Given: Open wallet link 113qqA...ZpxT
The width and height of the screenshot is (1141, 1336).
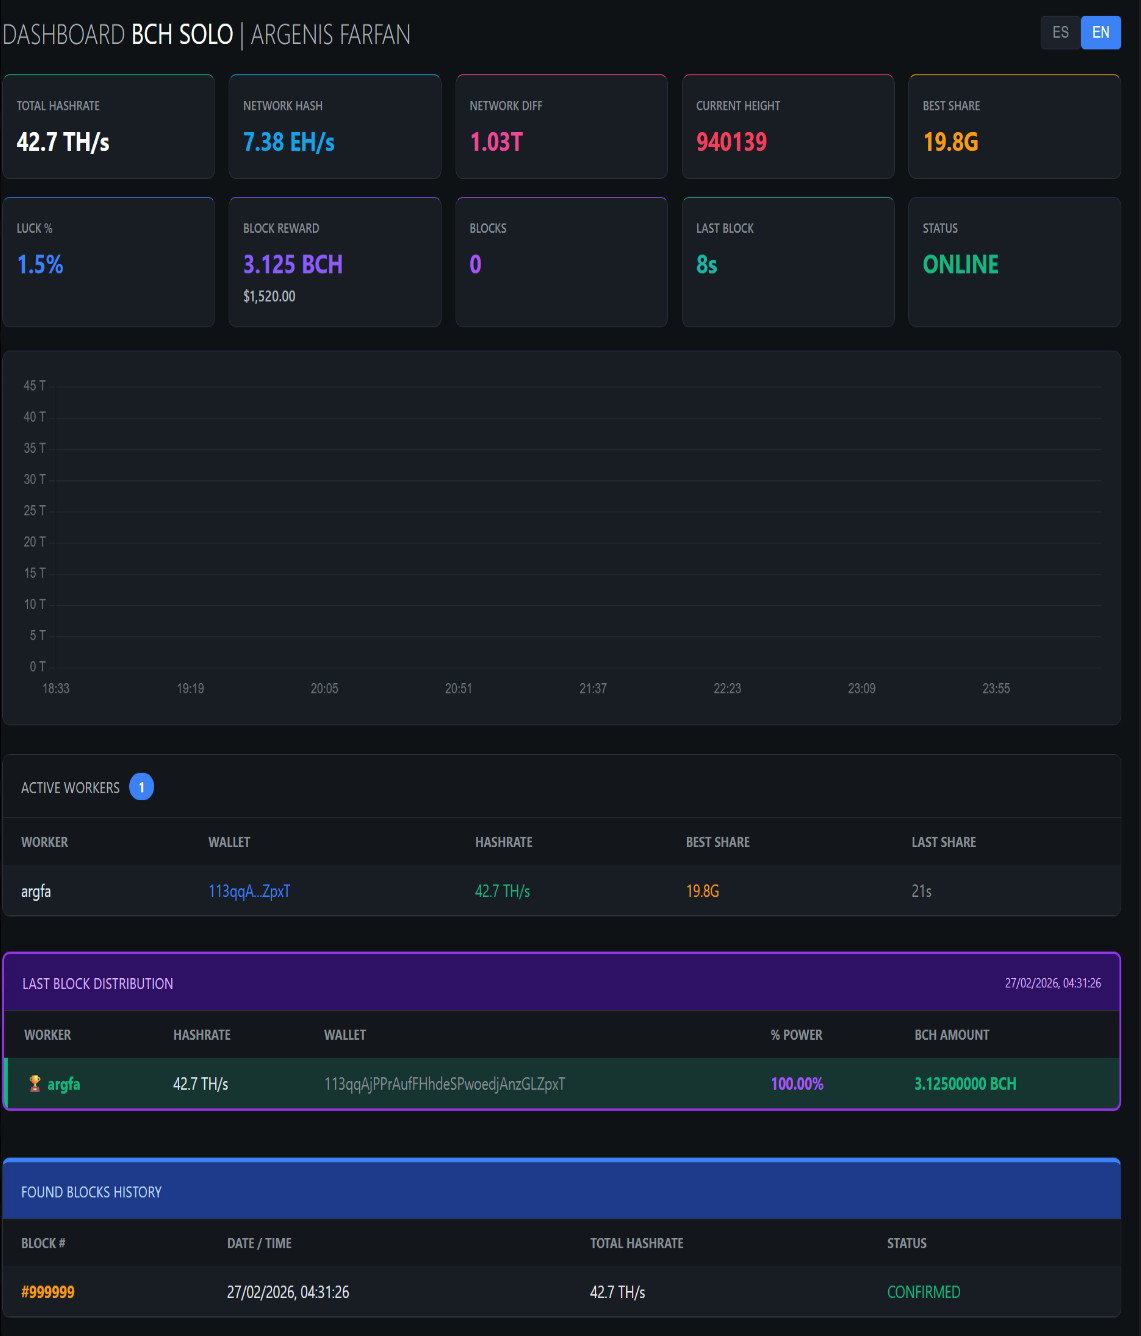Looking at the screenshot, I should tap(249, 891).
